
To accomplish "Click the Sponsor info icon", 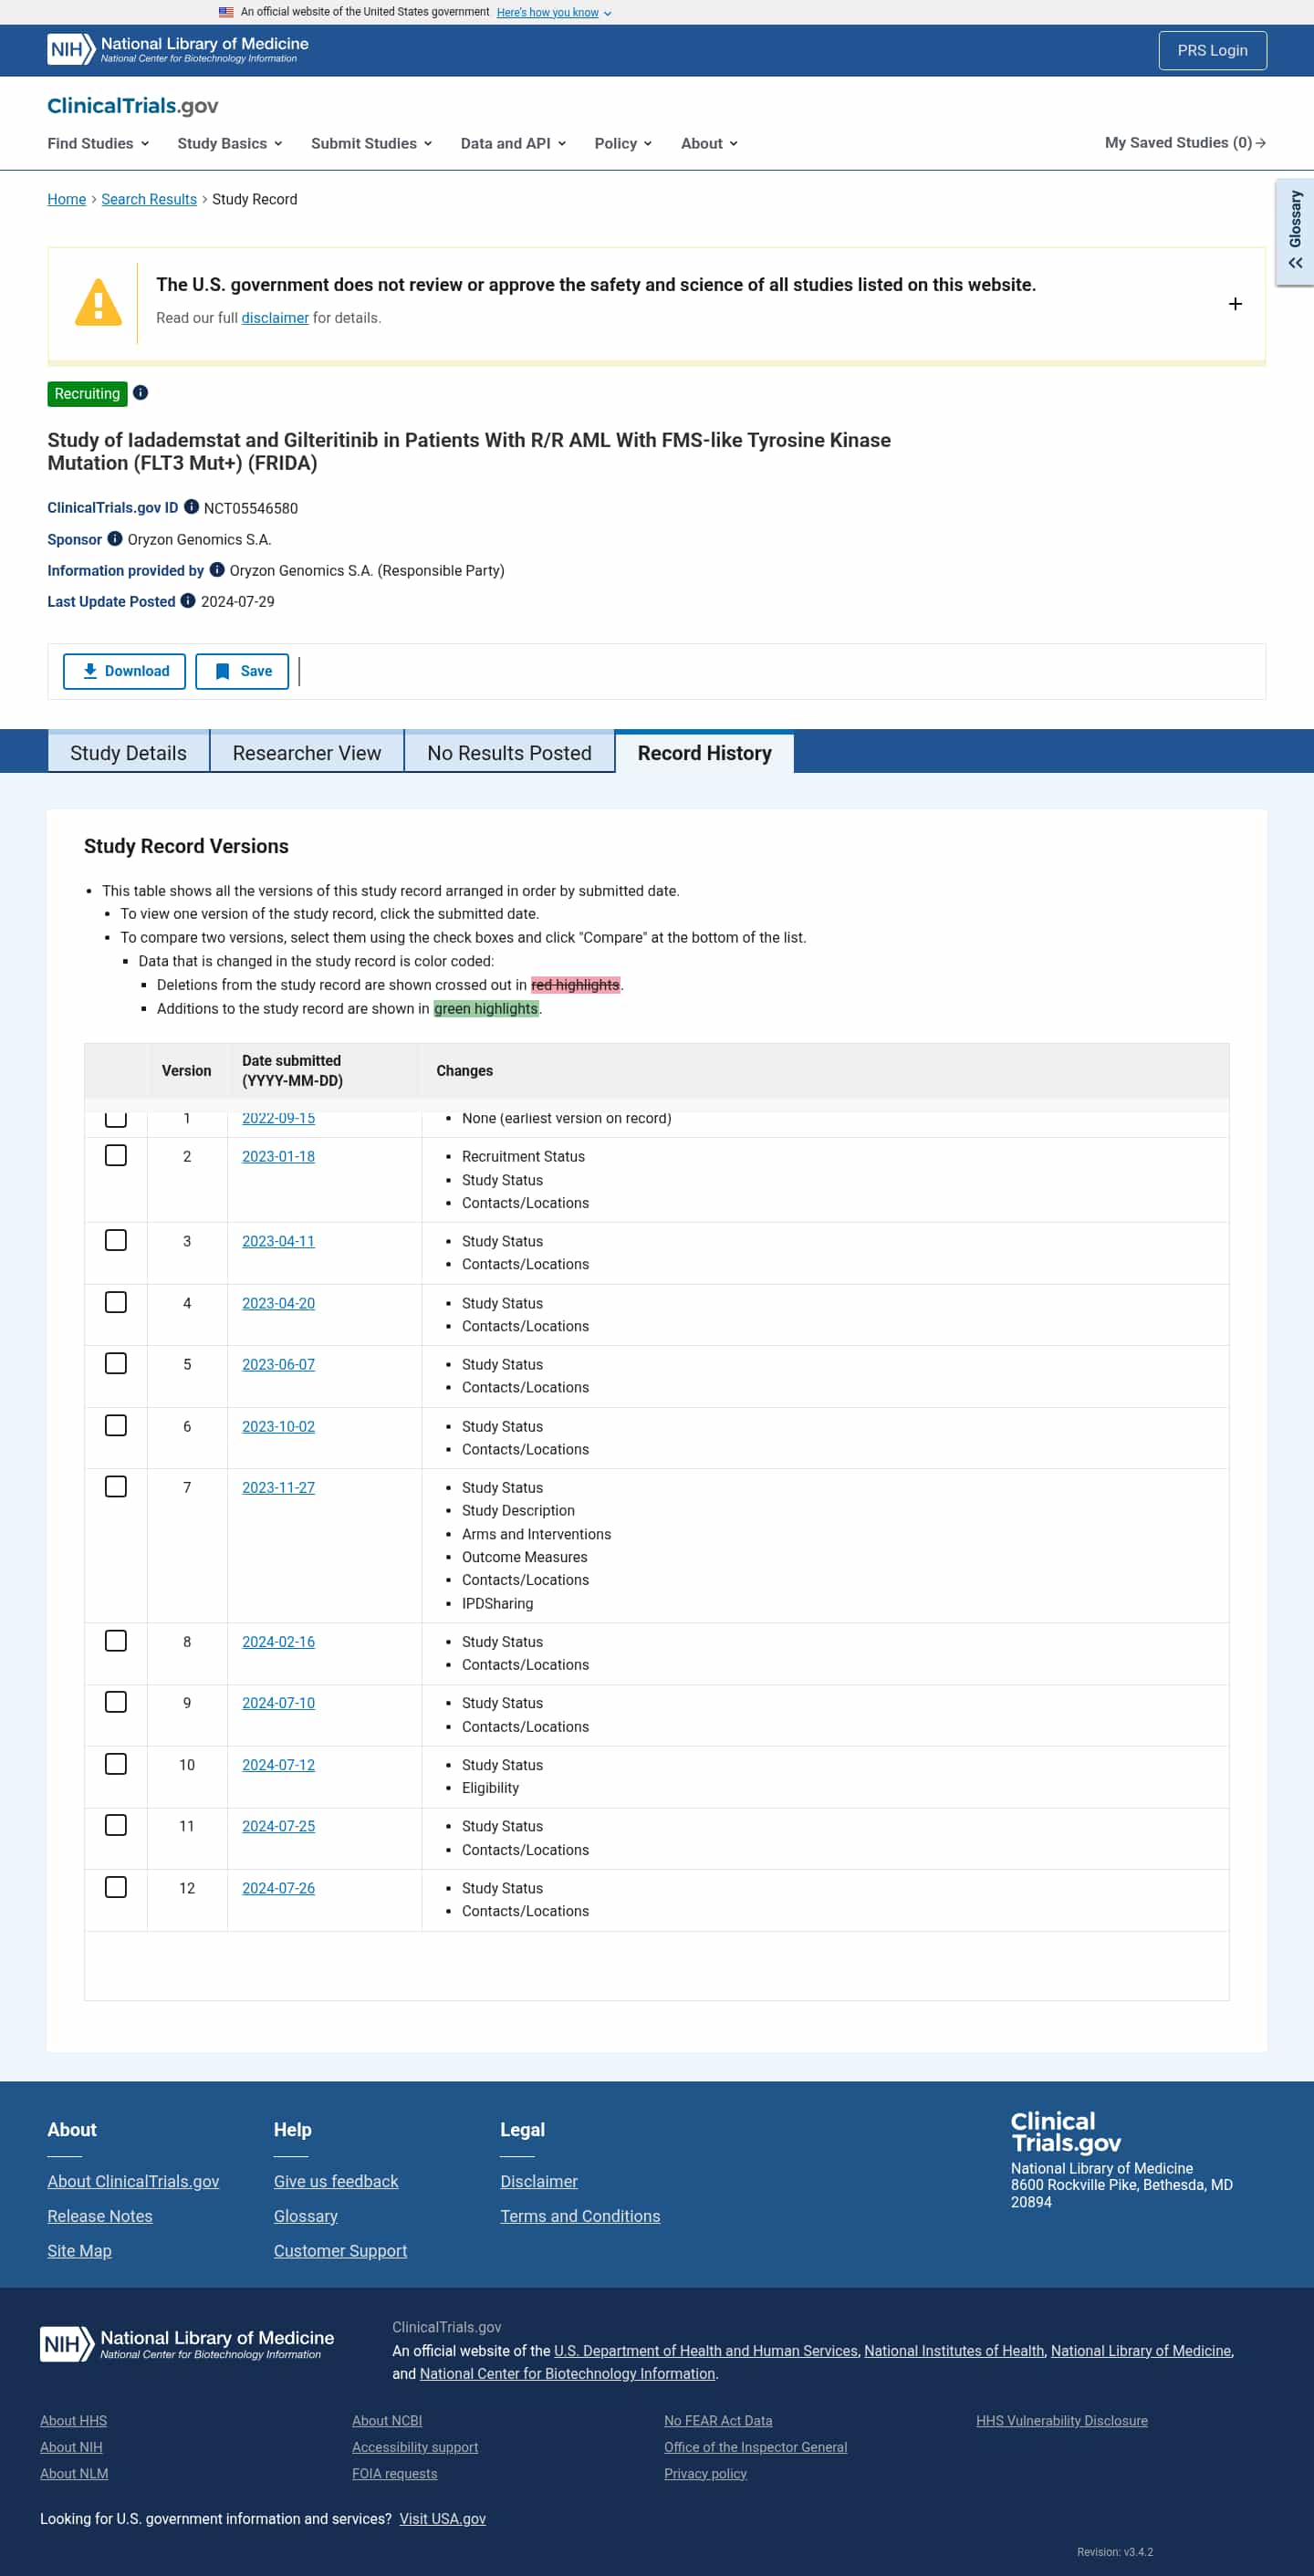I will point(115,539).
